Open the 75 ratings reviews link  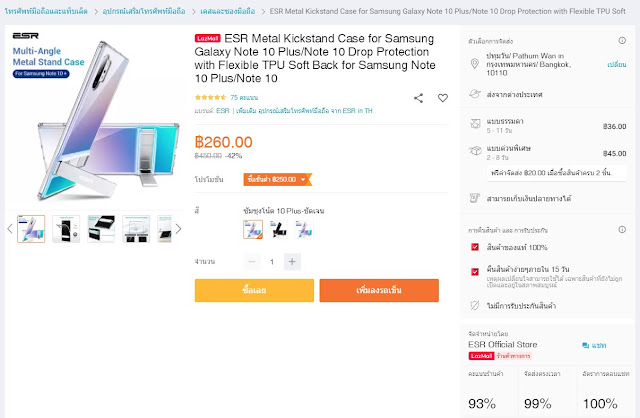click(244, 98)
